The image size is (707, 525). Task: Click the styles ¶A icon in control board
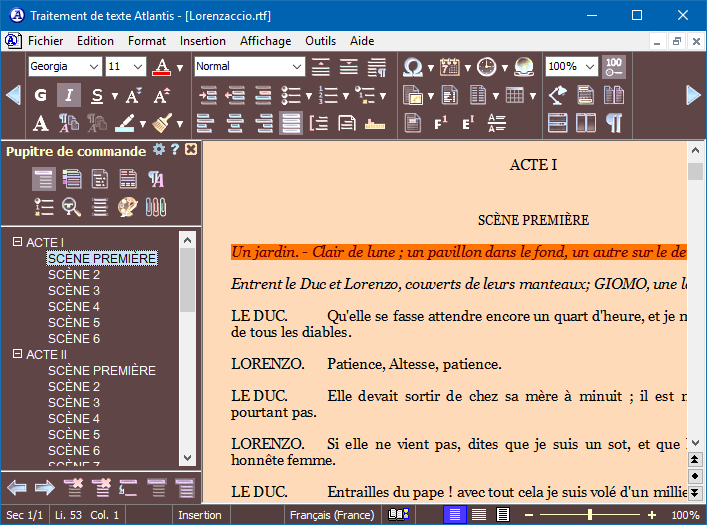pyautogui.click(x=156, y=179)
